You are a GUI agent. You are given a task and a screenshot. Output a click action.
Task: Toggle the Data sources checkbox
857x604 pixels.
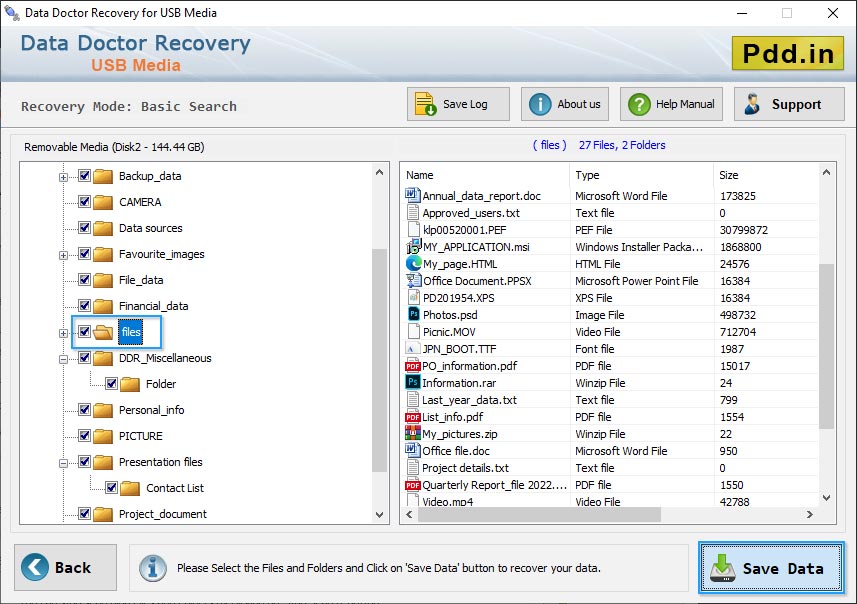point(84,227)
